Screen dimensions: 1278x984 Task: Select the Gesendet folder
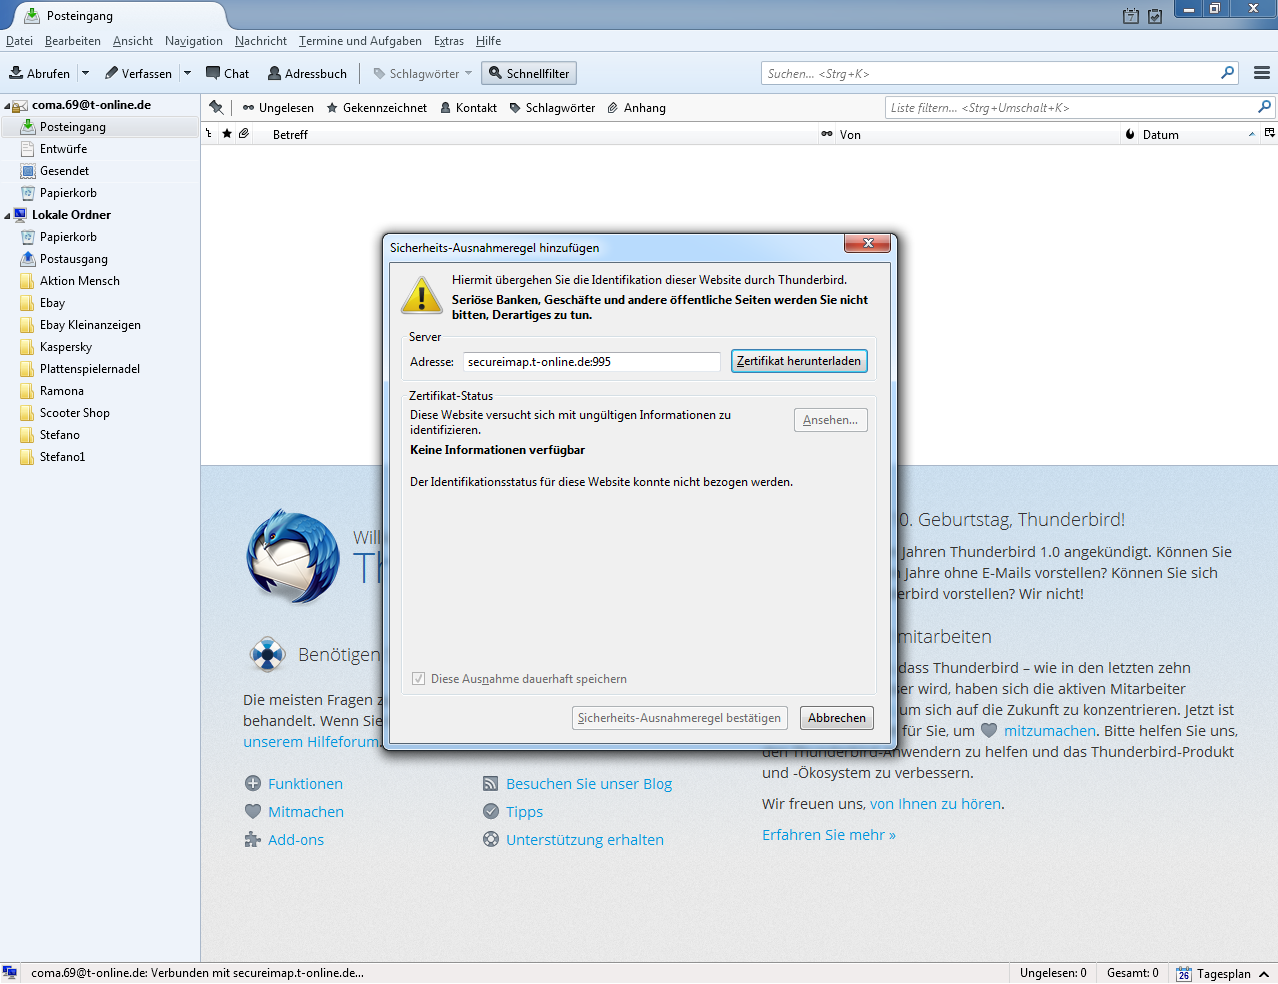coord(100,171)
